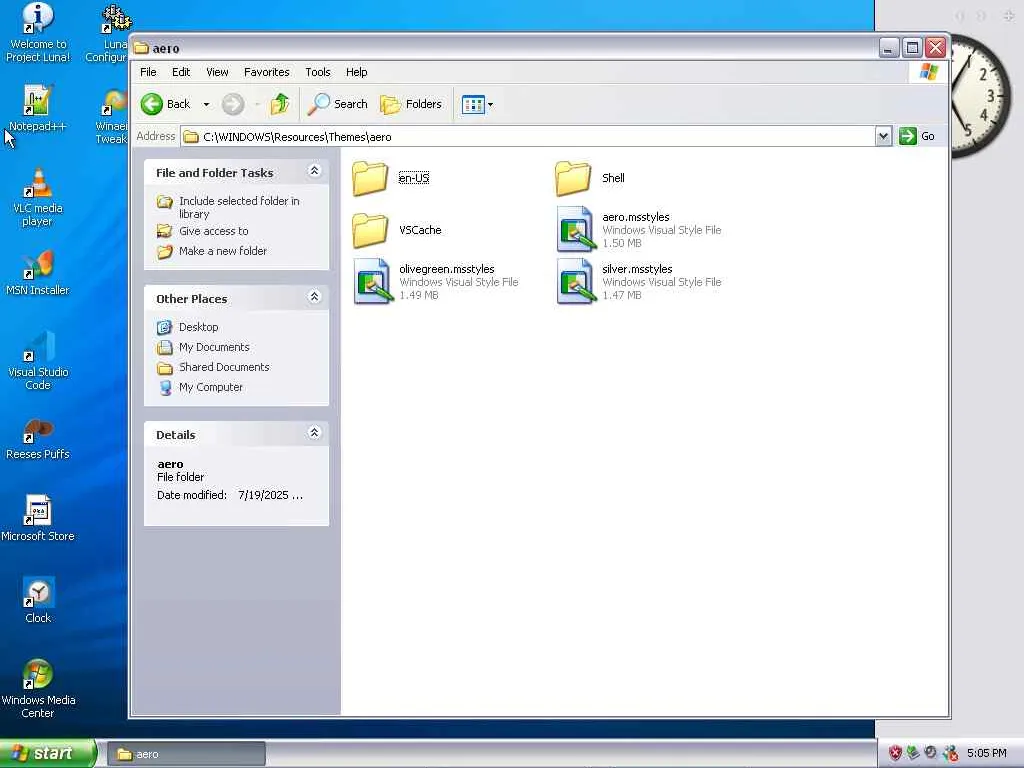
Task: Click the red shield security tray icon
Action: 895,753
